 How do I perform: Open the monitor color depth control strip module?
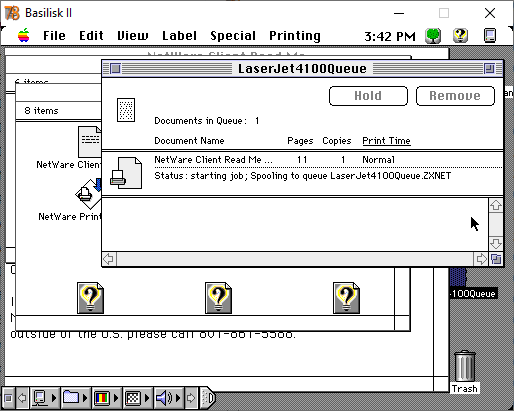pyautogui.click(x=102, y=398)
